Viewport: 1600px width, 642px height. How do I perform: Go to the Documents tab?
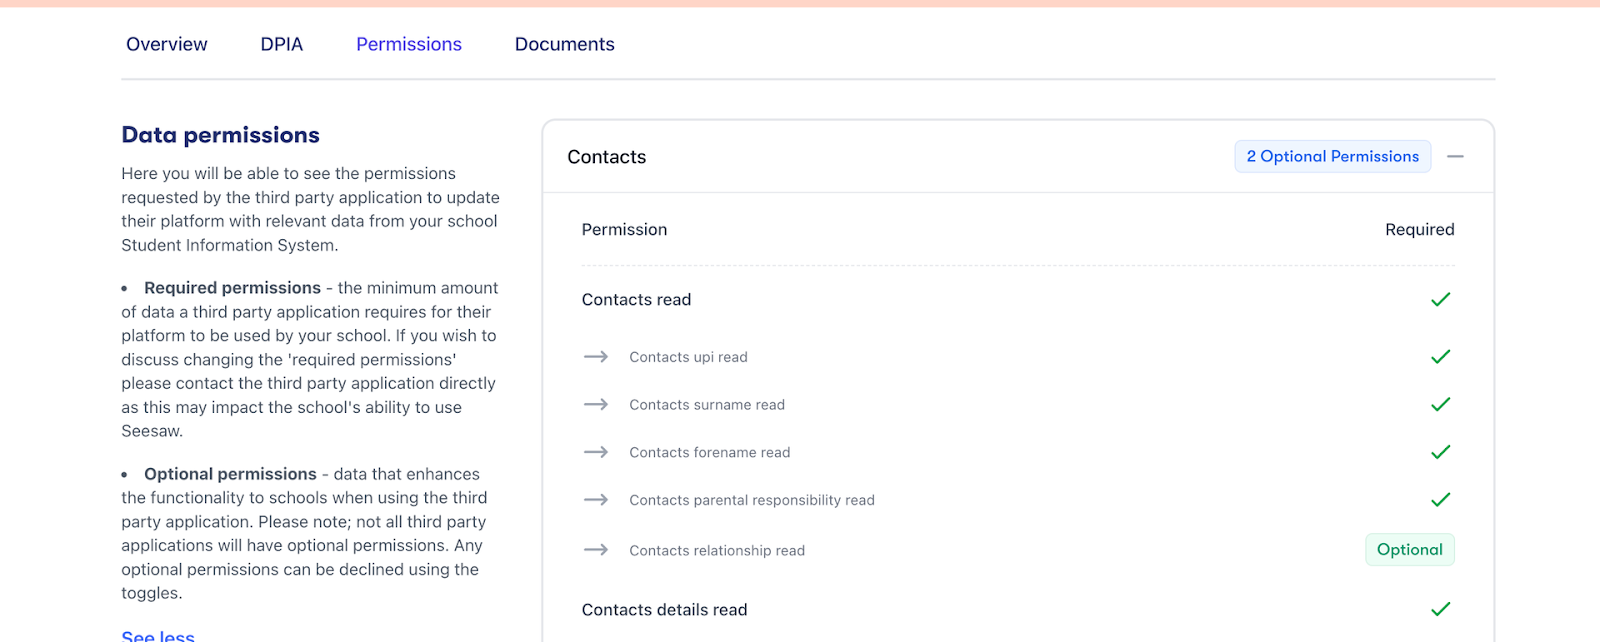click(x=564, y=44)
